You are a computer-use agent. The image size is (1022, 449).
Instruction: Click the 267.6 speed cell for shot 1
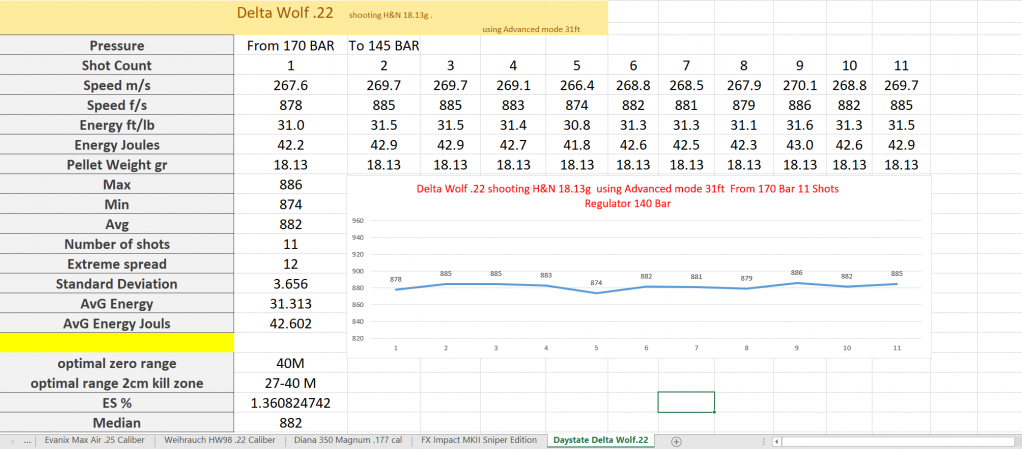coord(291,85)
